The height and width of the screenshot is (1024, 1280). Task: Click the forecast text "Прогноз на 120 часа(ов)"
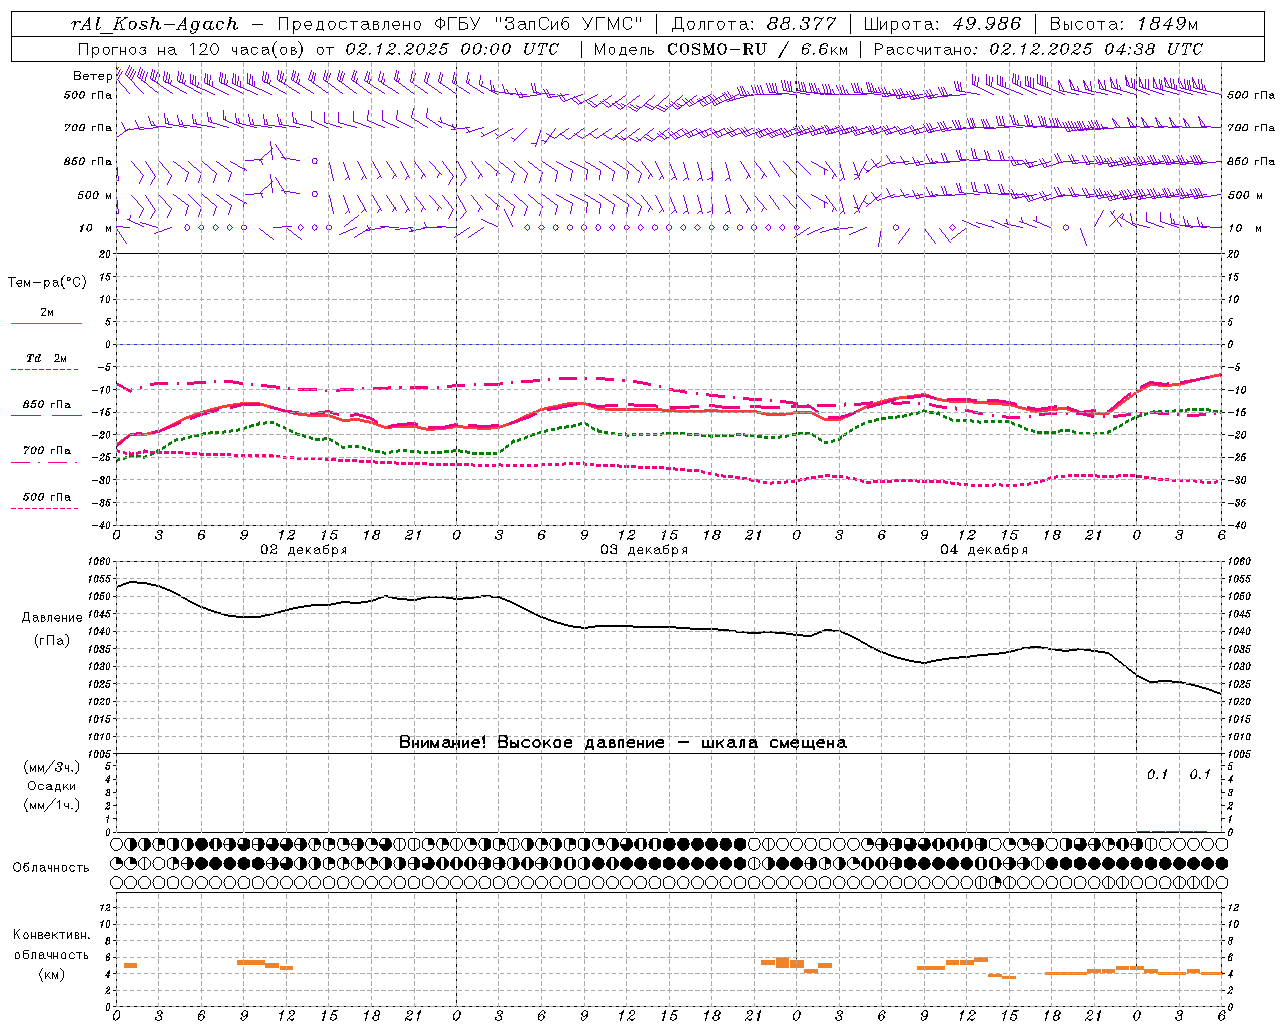pyautogui.click(x=192, y=49)
